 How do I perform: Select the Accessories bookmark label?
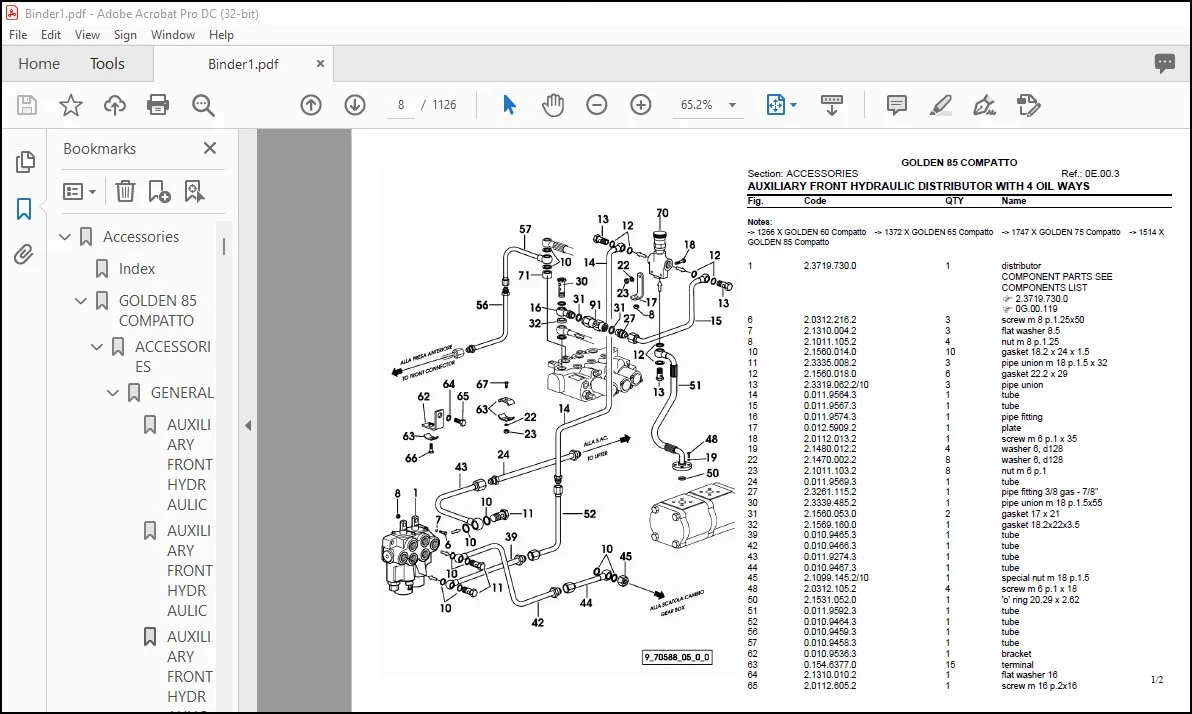pos(141,236)
